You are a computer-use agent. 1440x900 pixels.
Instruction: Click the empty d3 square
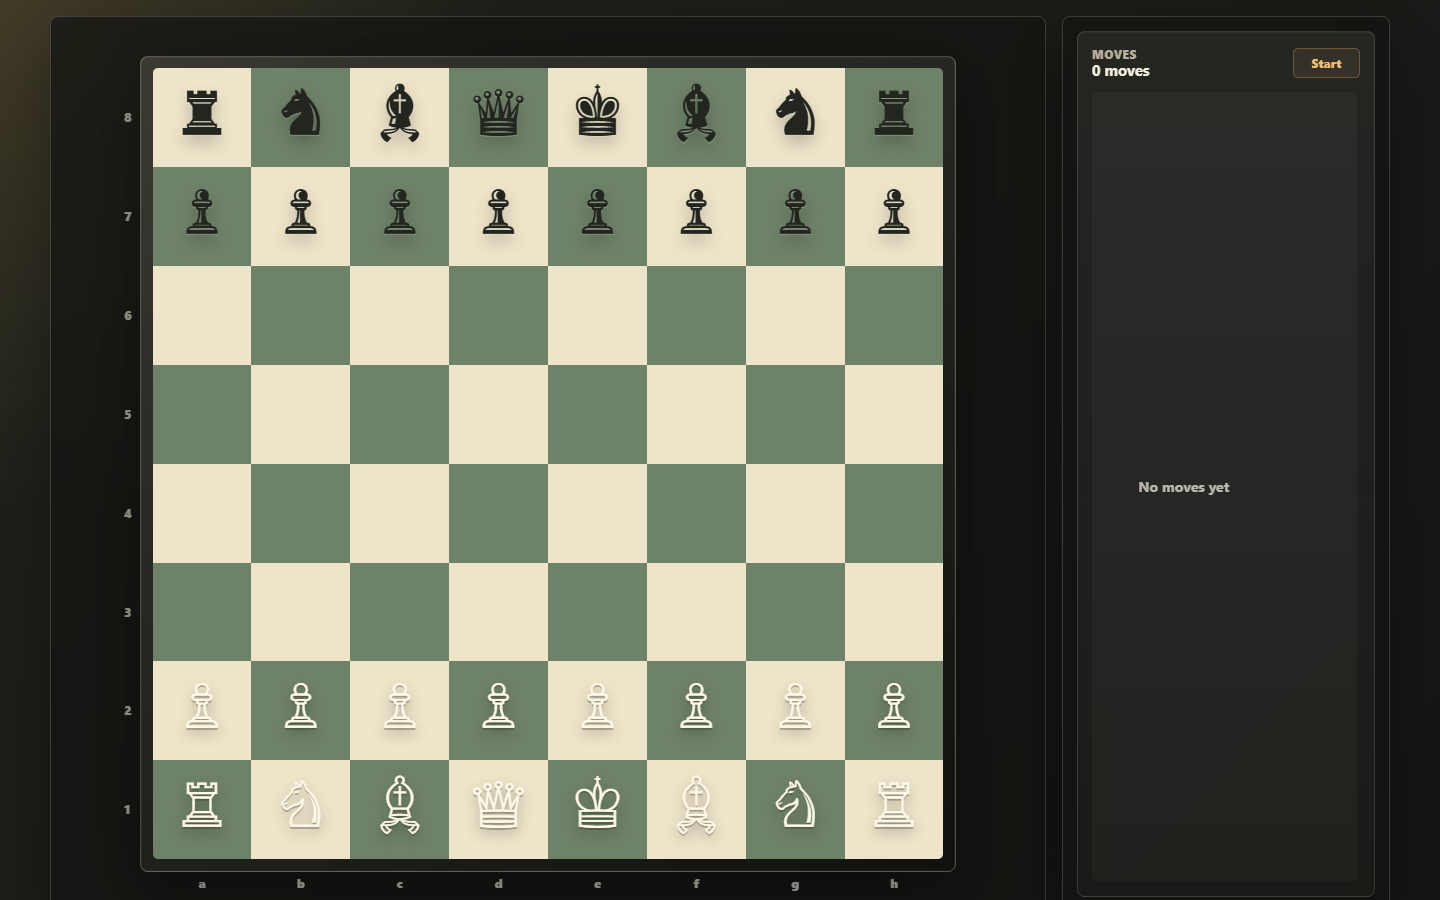(x=498, y=612)
